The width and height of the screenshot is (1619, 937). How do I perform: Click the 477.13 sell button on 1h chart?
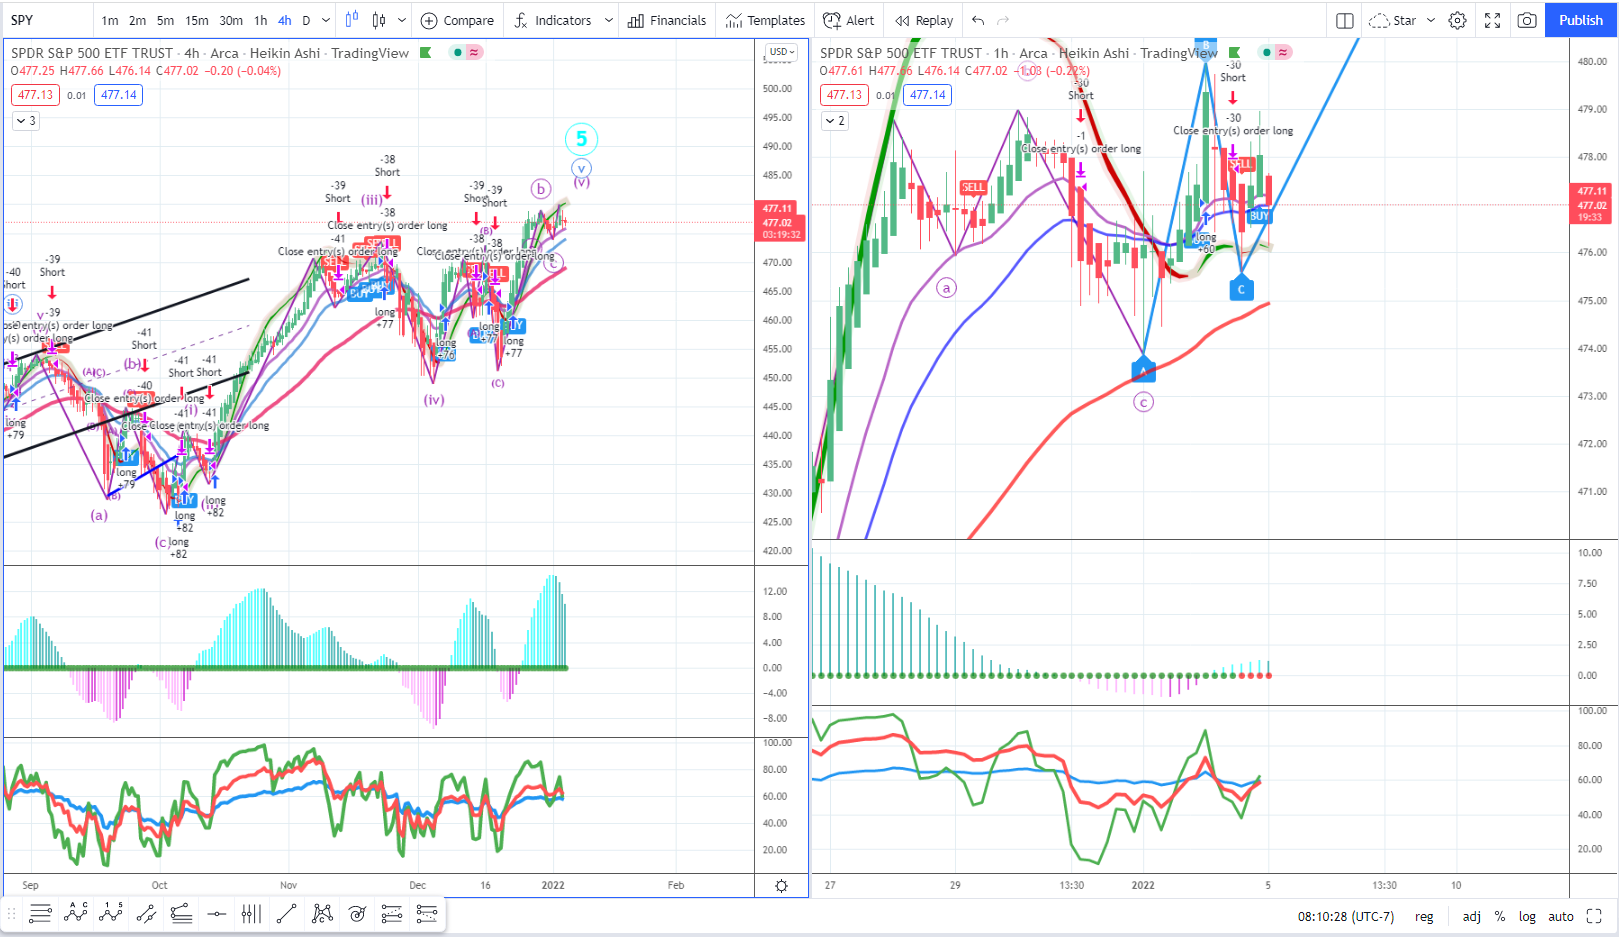pos(844,95)
